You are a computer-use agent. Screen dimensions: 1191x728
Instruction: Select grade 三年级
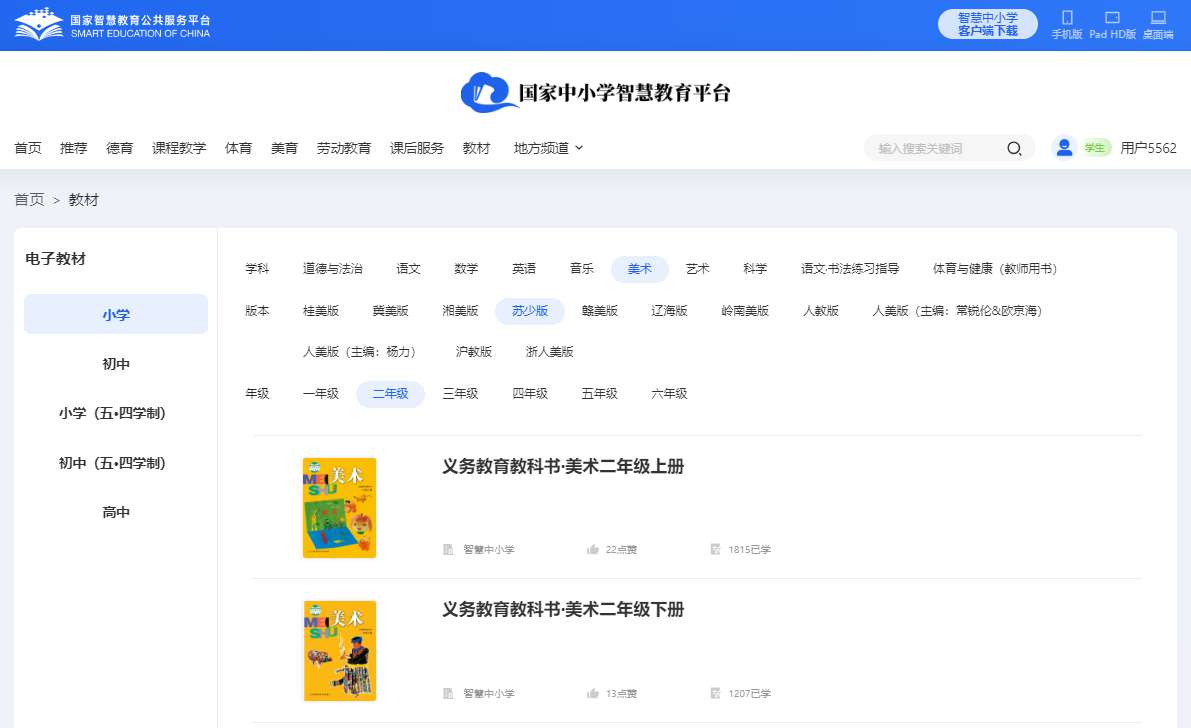460,394
